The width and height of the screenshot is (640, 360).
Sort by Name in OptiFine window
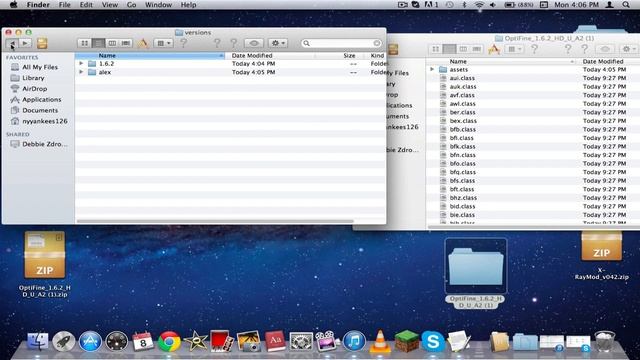pos(502,61)
